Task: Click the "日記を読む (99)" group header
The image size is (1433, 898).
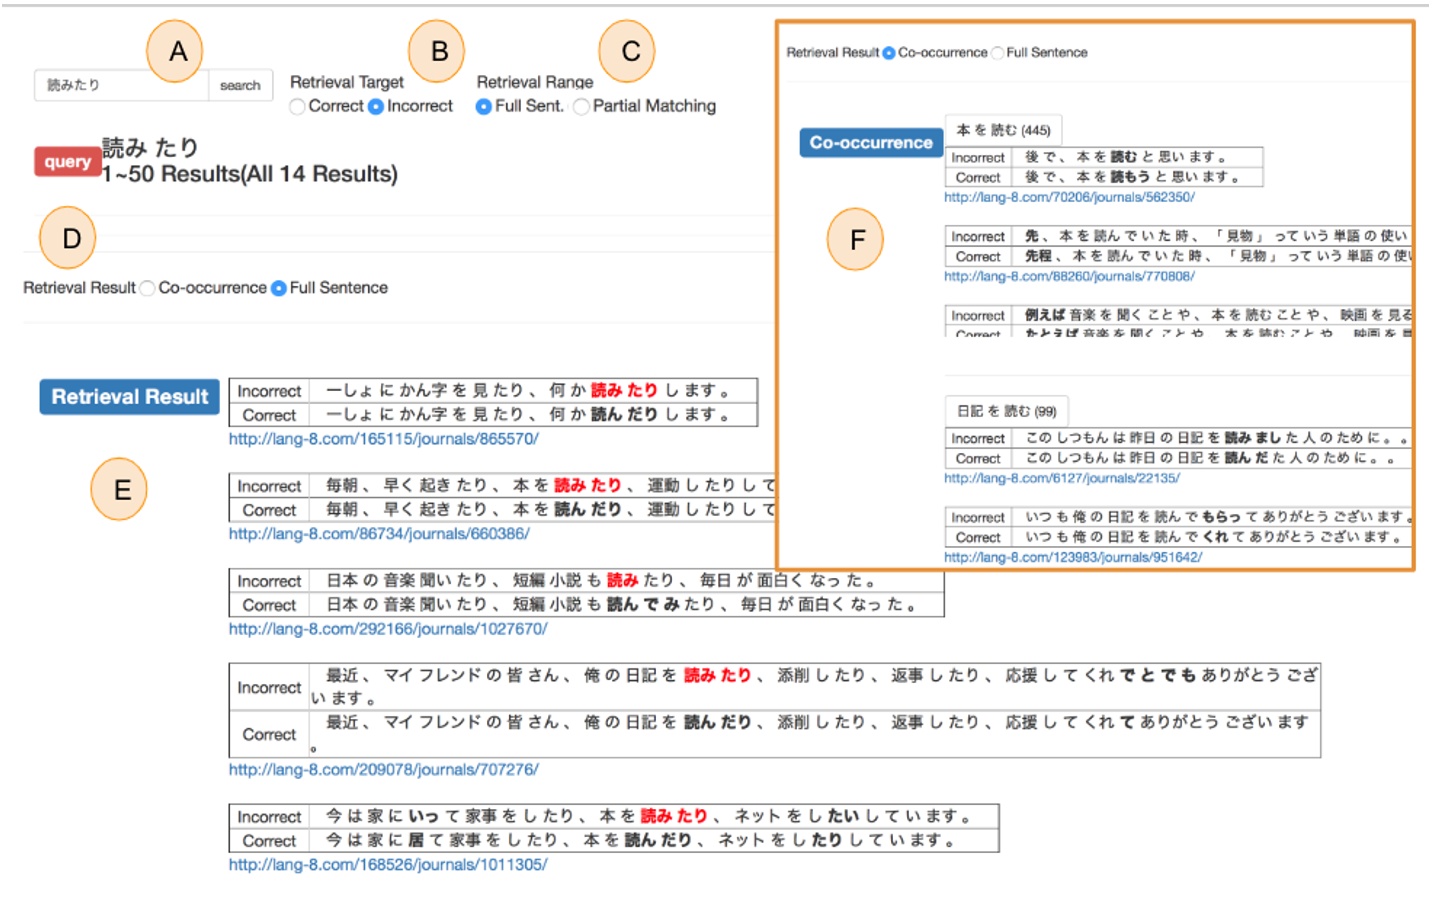Action: point(1006,410)
